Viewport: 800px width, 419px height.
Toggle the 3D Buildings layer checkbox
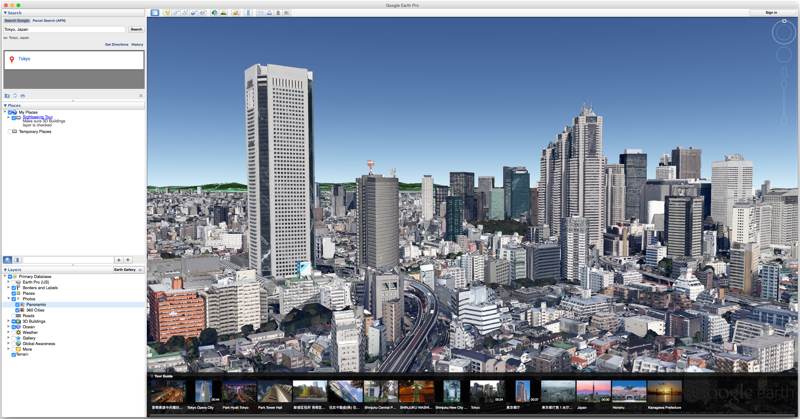pos(14,322)
